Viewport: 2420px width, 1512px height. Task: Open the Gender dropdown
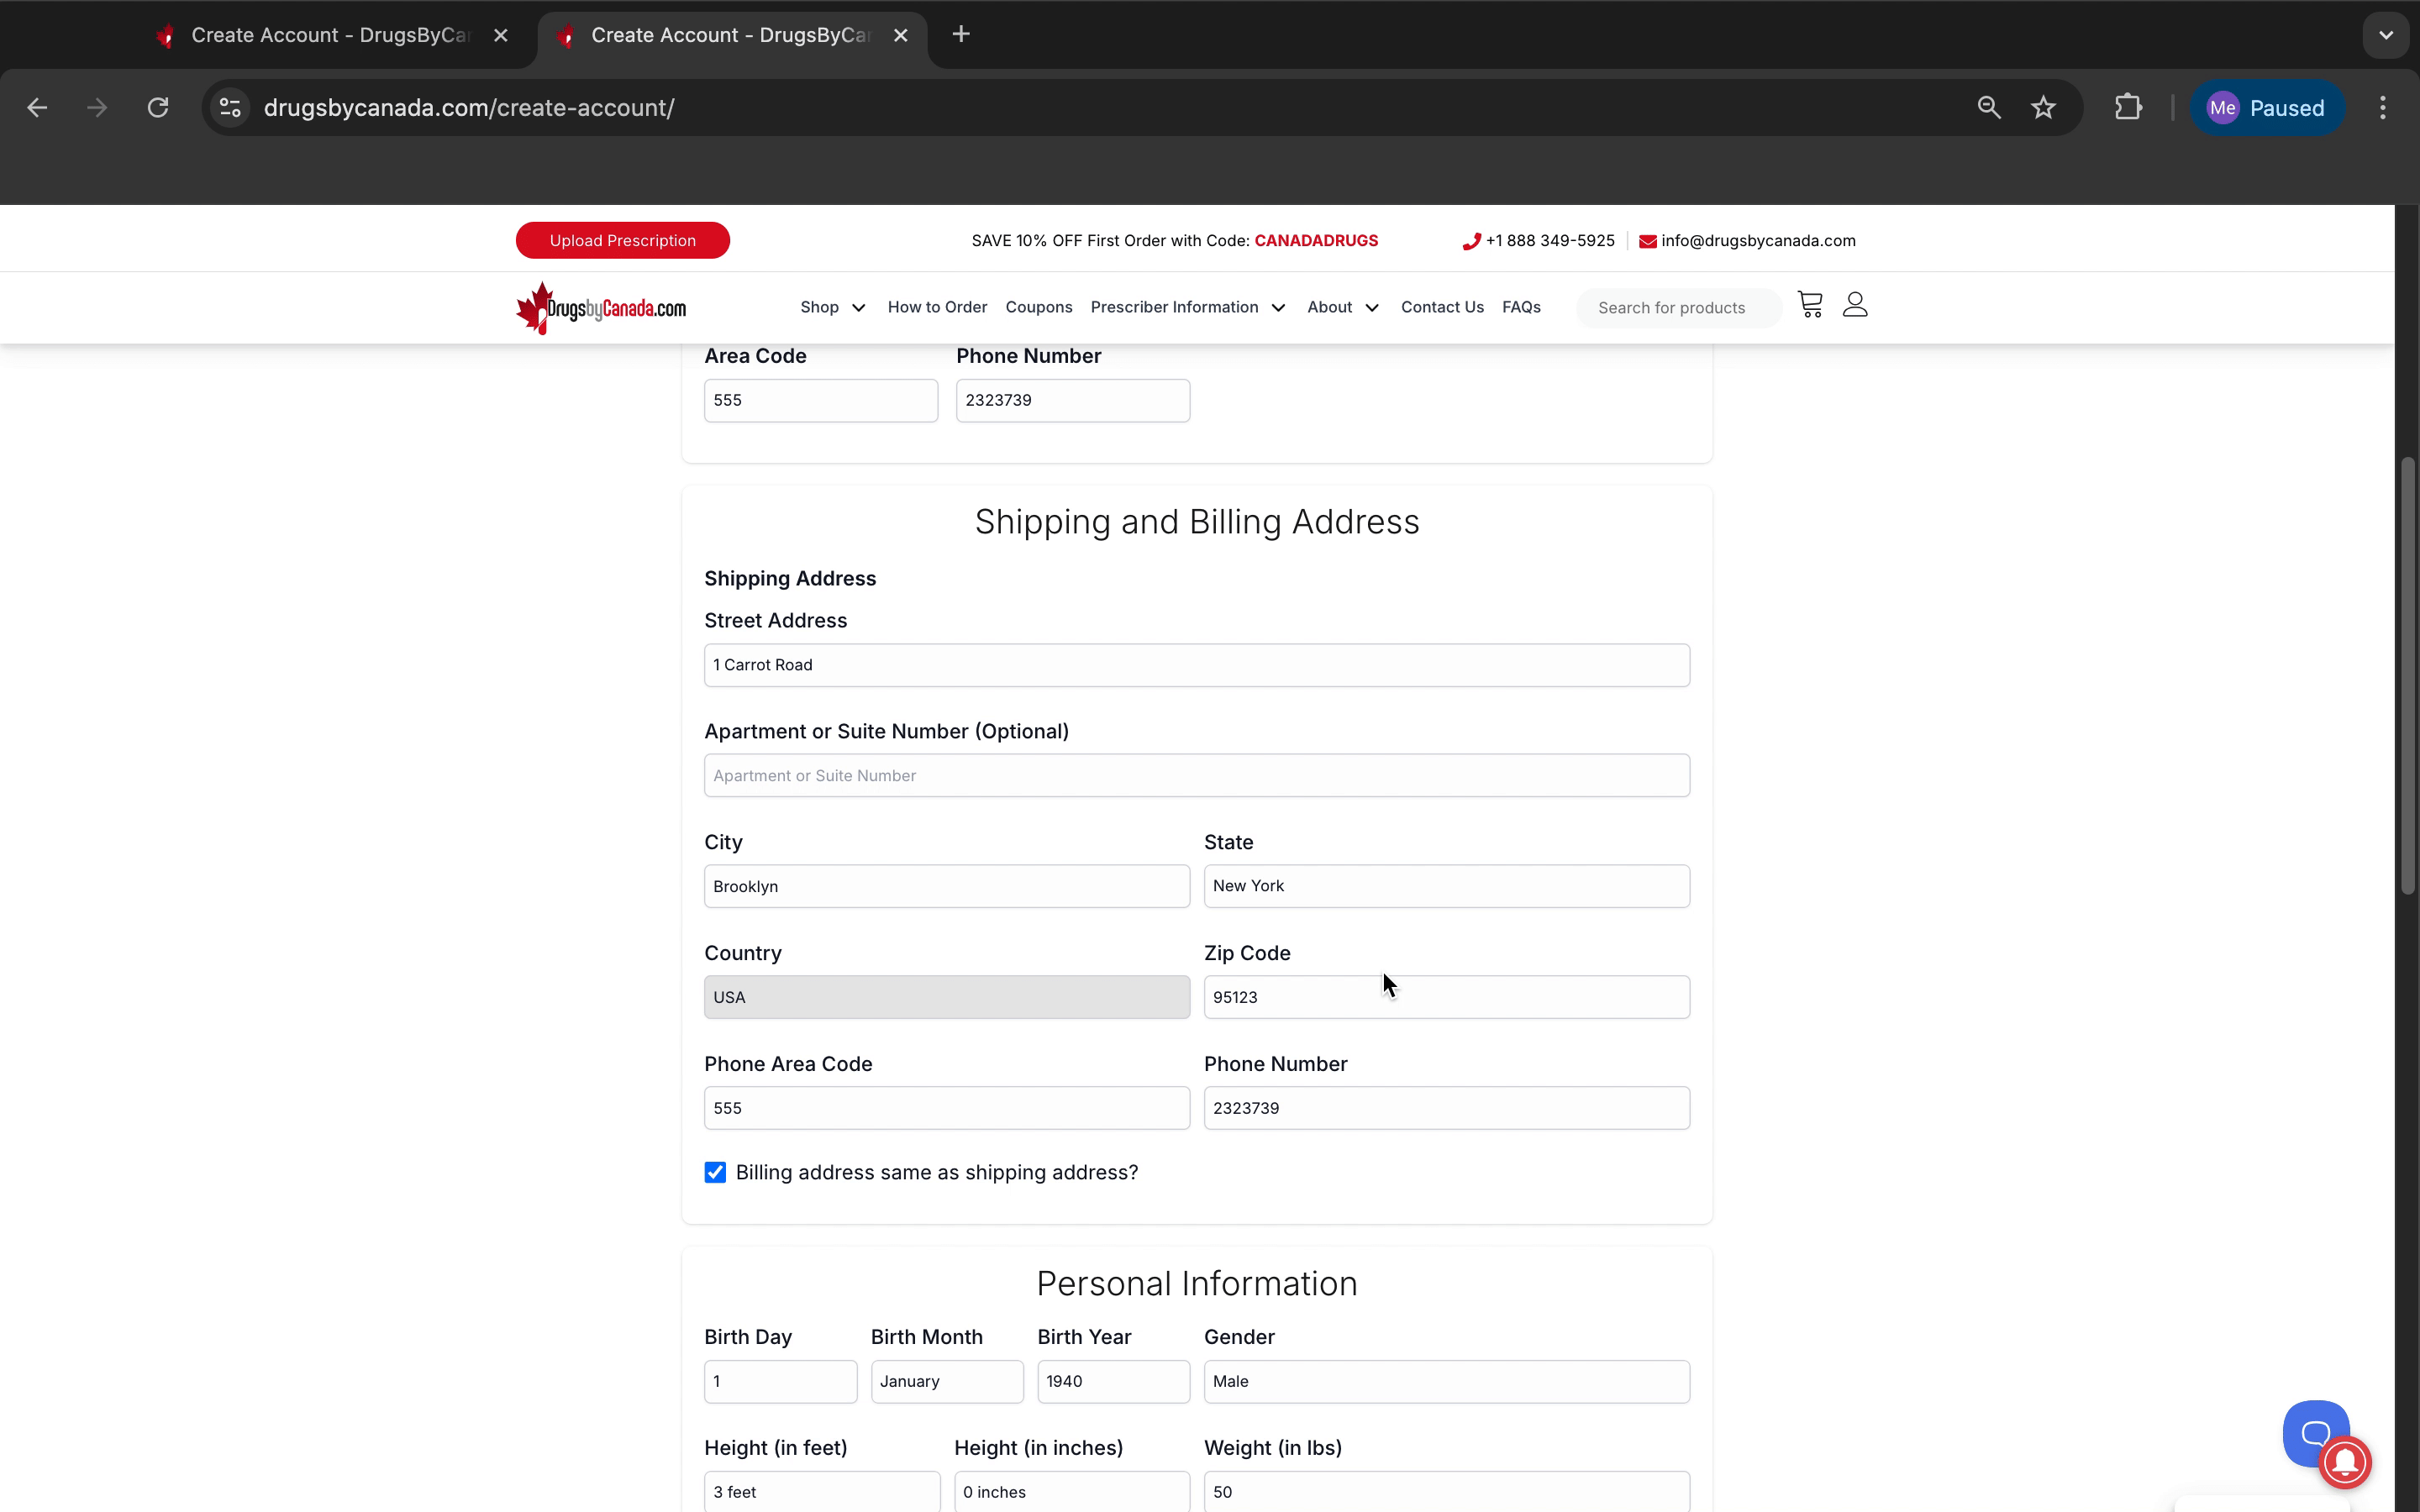pyautogui.click(x=1446, y=1381)
